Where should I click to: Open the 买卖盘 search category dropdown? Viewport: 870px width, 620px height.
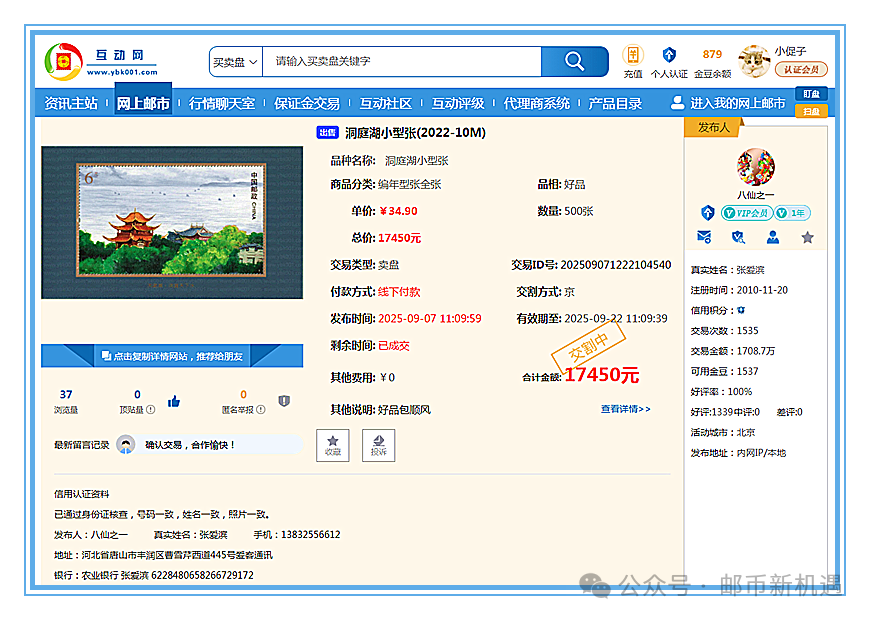[236, 62]
